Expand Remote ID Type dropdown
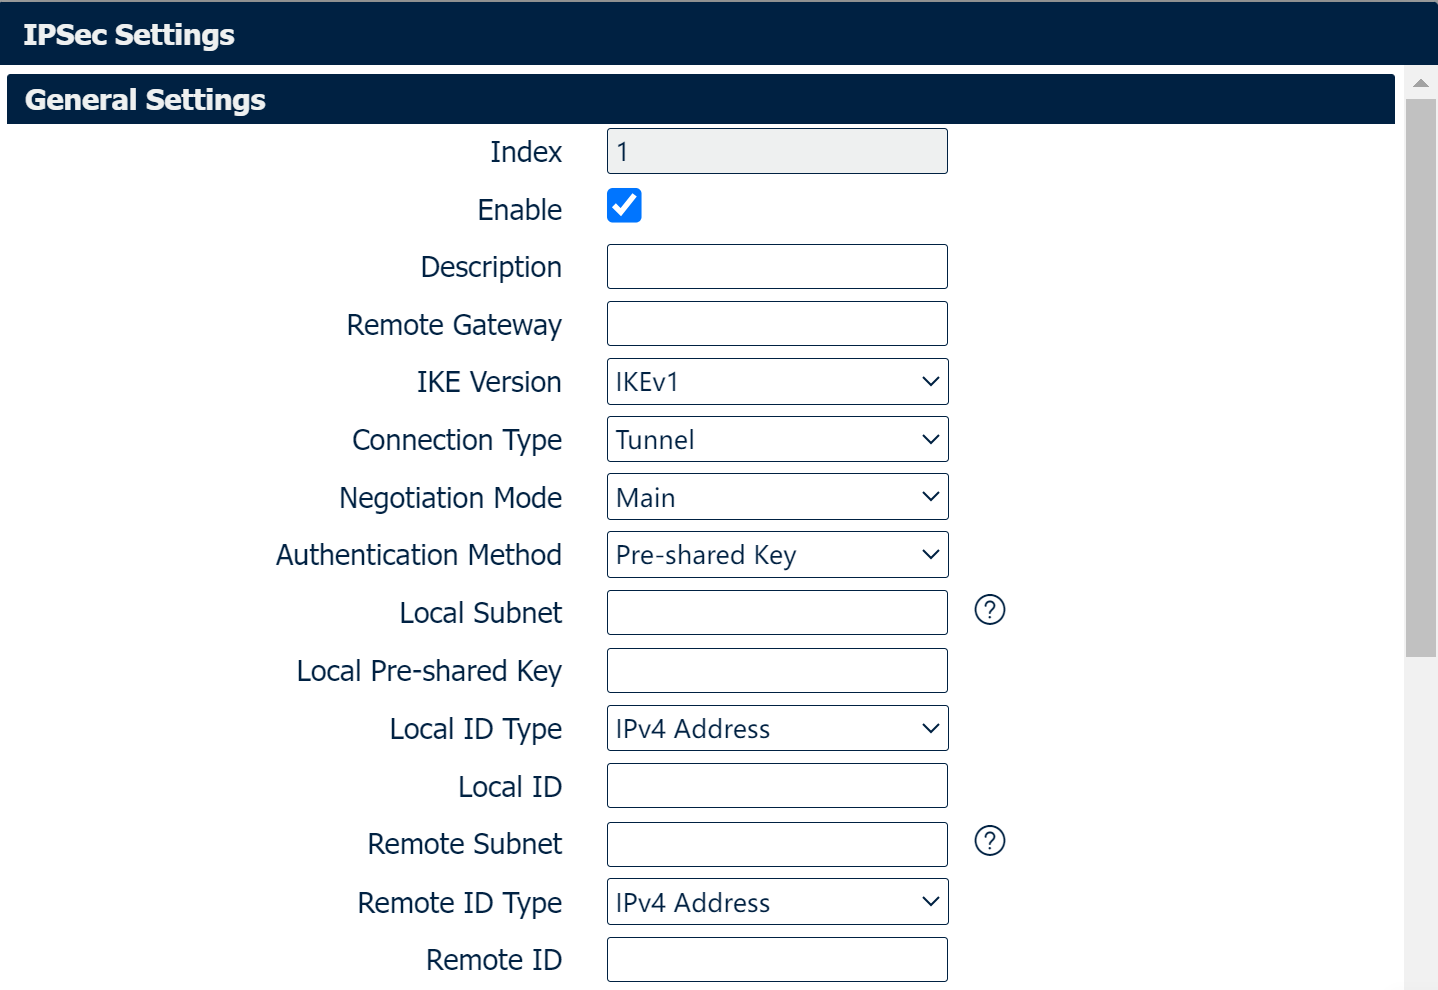Screen dimensions: 1438x990 (777, 902)
